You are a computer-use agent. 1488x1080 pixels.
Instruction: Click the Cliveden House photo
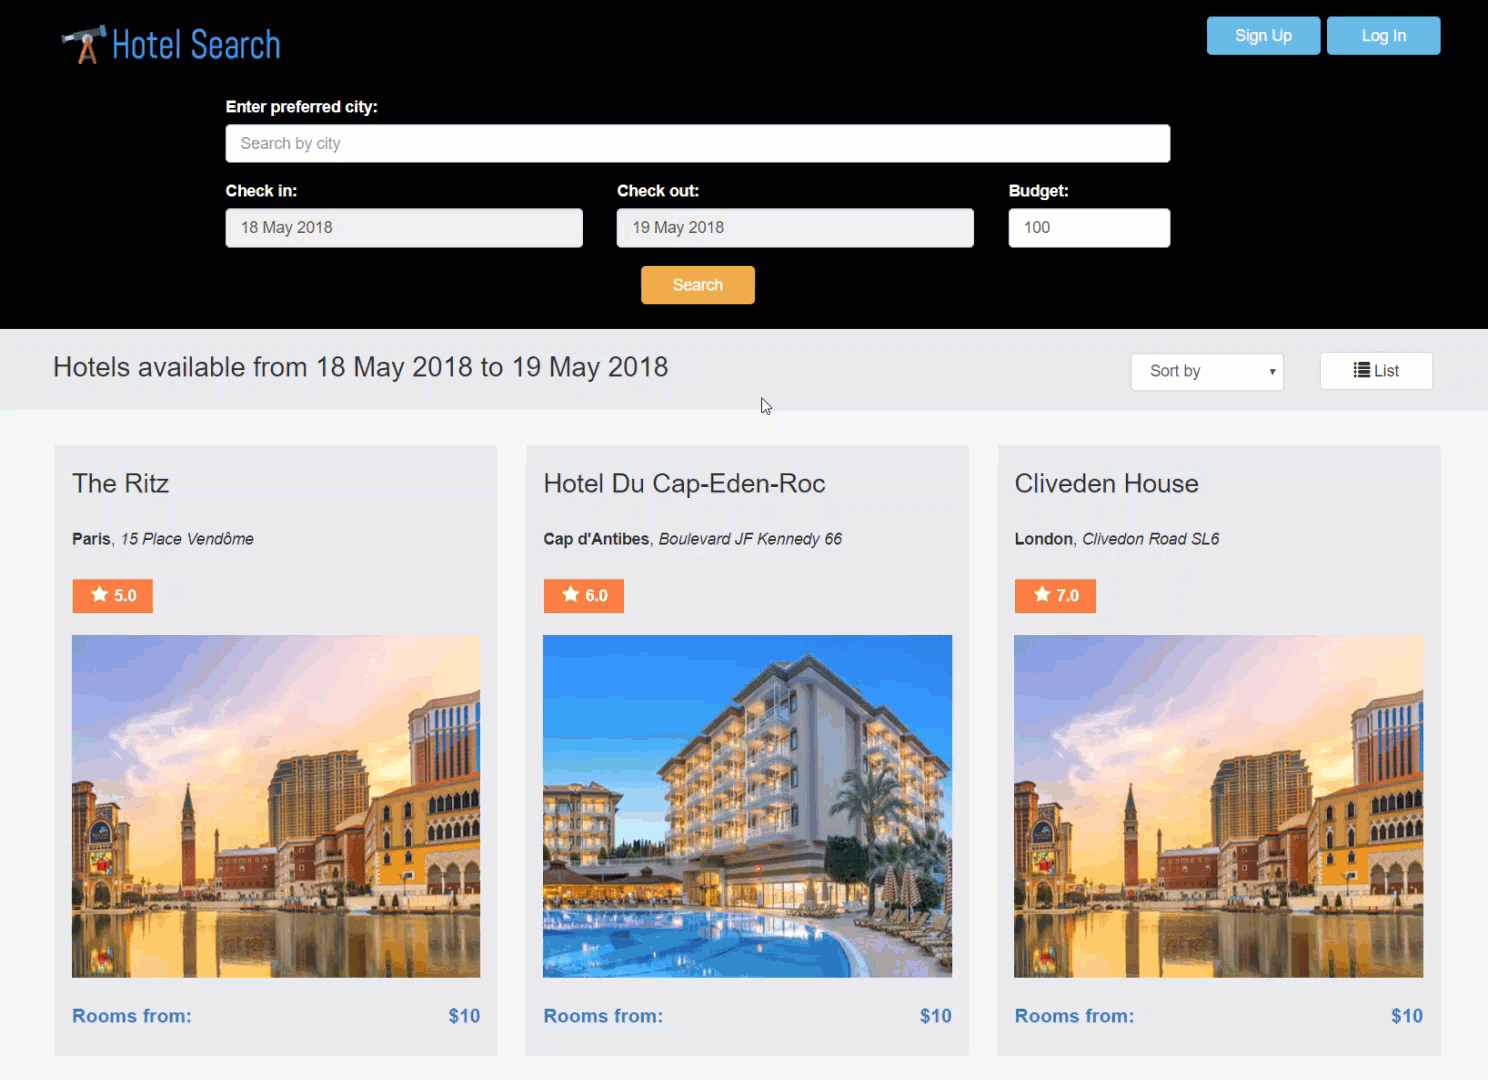[x=1218, y=806]
